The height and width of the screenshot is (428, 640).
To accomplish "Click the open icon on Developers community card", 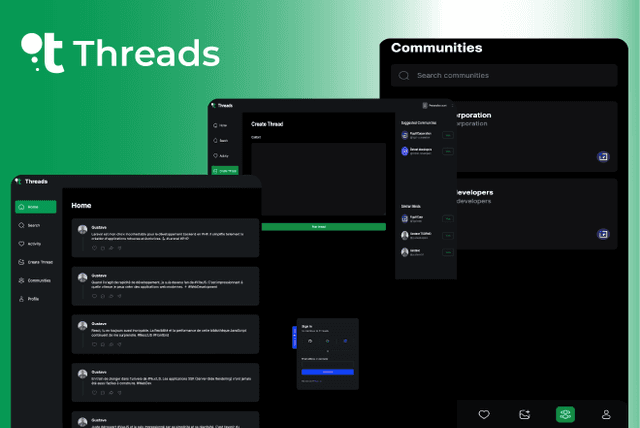I will point(603,234).
